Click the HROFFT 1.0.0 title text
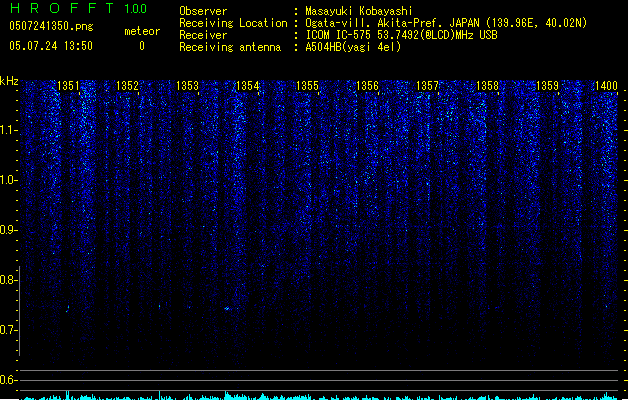 79,8
